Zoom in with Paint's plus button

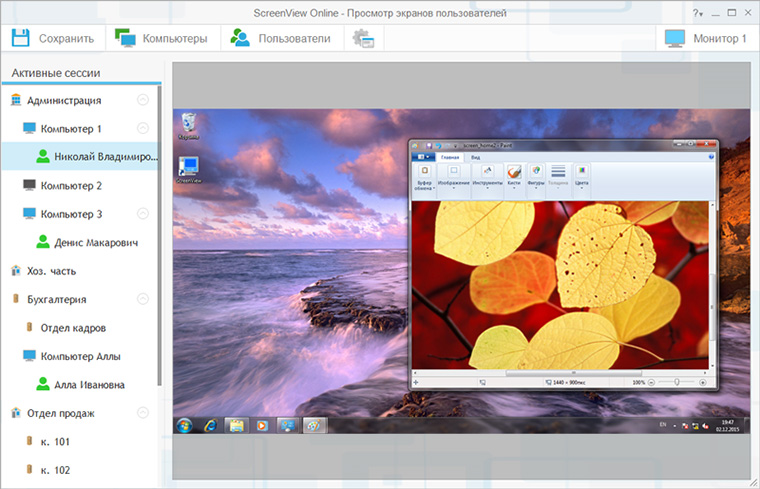point(702,382)
